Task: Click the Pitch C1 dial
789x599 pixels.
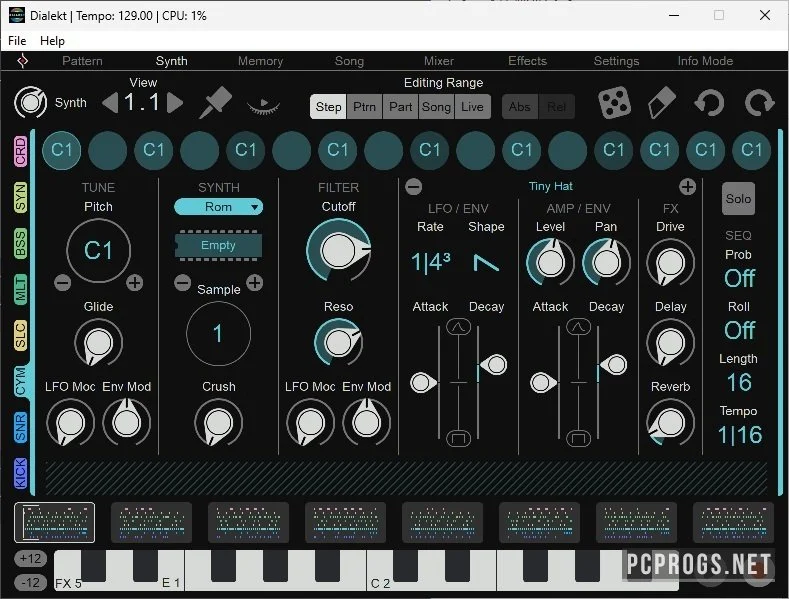Action: pyautogui.click(x=98, y=251)
